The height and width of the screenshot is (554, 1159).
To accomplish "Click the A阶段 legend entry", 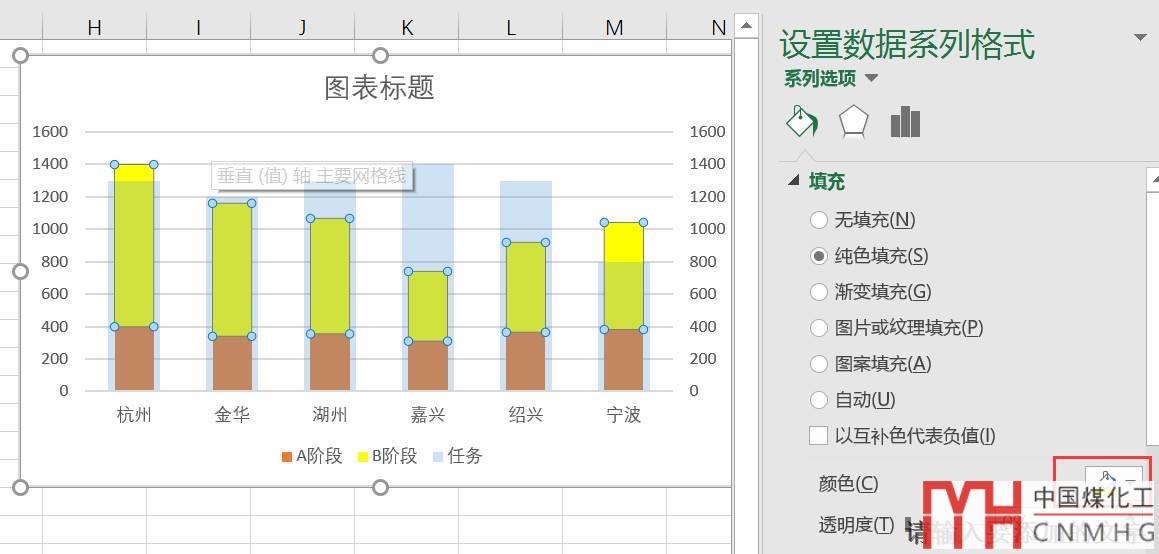I will click(x=312, y=456).
